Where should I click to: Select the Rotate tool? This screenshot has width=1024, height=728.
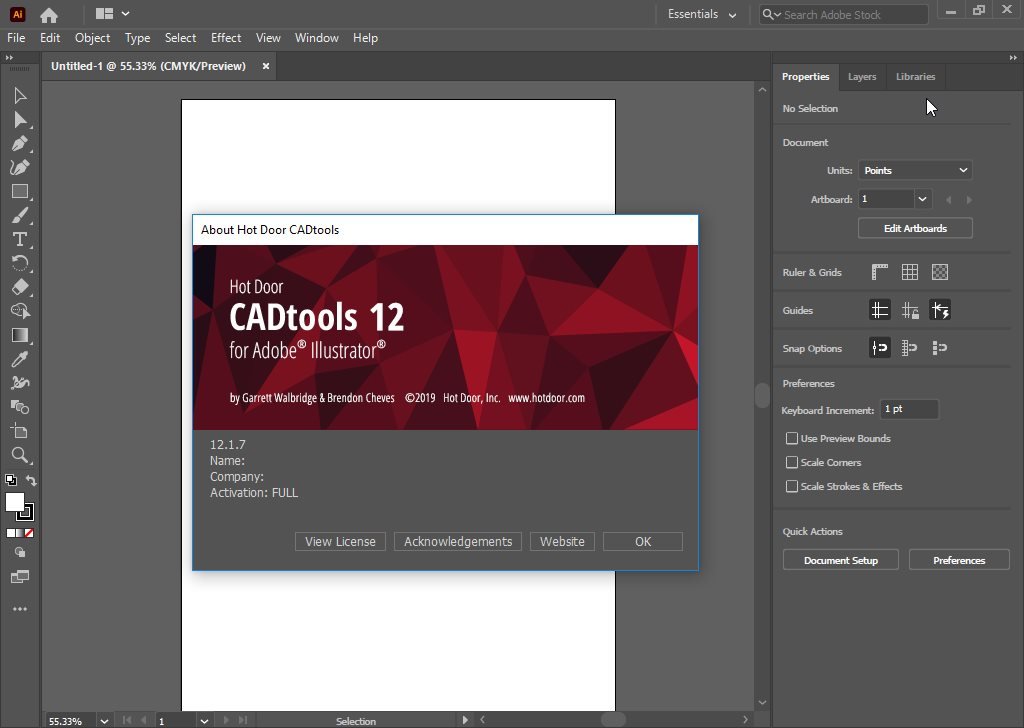[20, 263]
